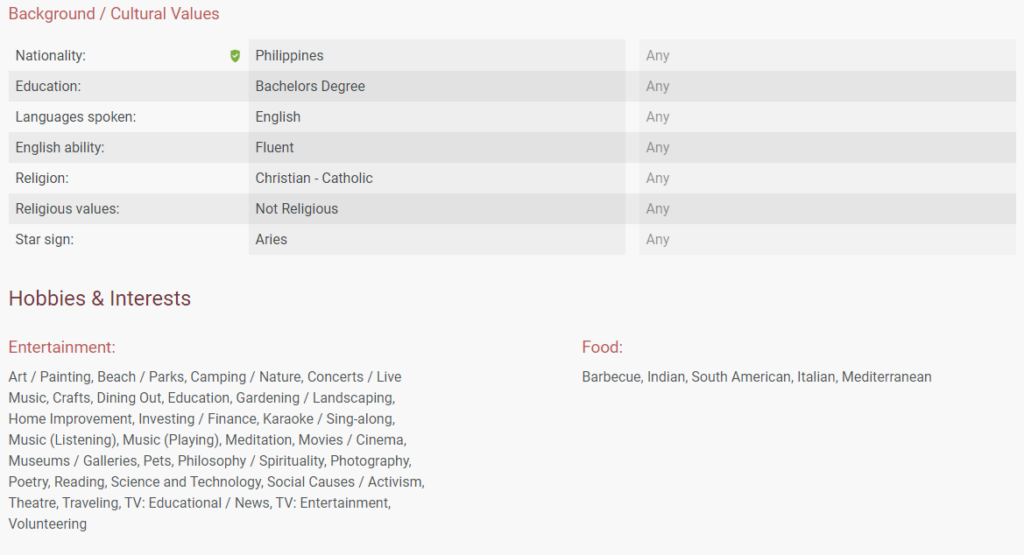
Task: Select the Philippines nationality value
Action: coord(289,56)
